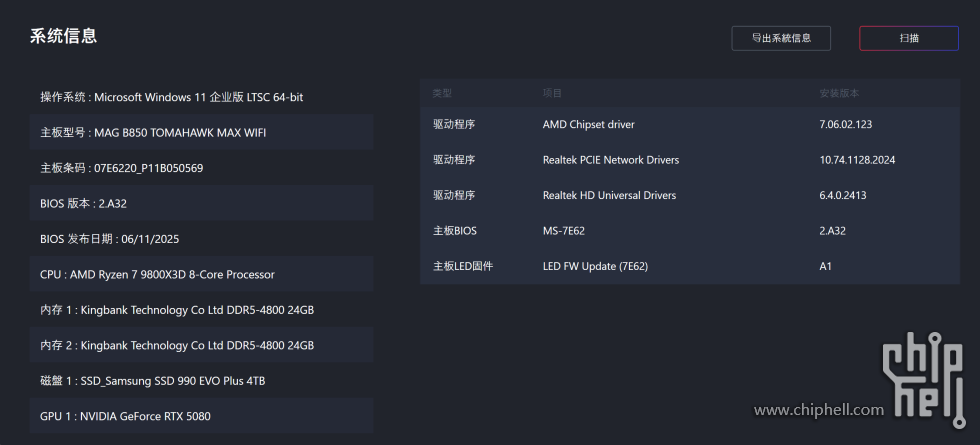Select Realtek HD Universal Drivers entry
Image resolution: width=980 pixels, height=445 pixels.
pos(609,195)
